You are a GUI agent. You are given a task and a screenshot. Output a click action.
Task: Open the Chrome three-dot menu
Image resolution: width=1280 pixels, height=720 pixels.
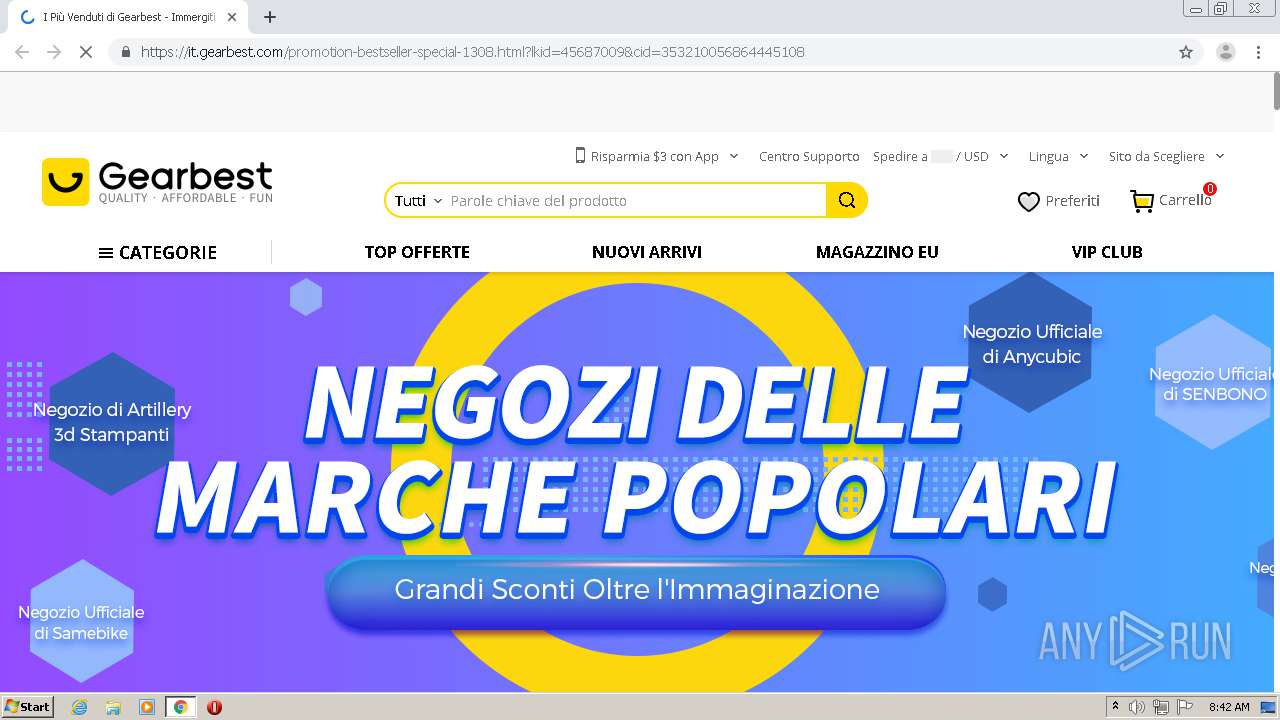point(1258,52)
